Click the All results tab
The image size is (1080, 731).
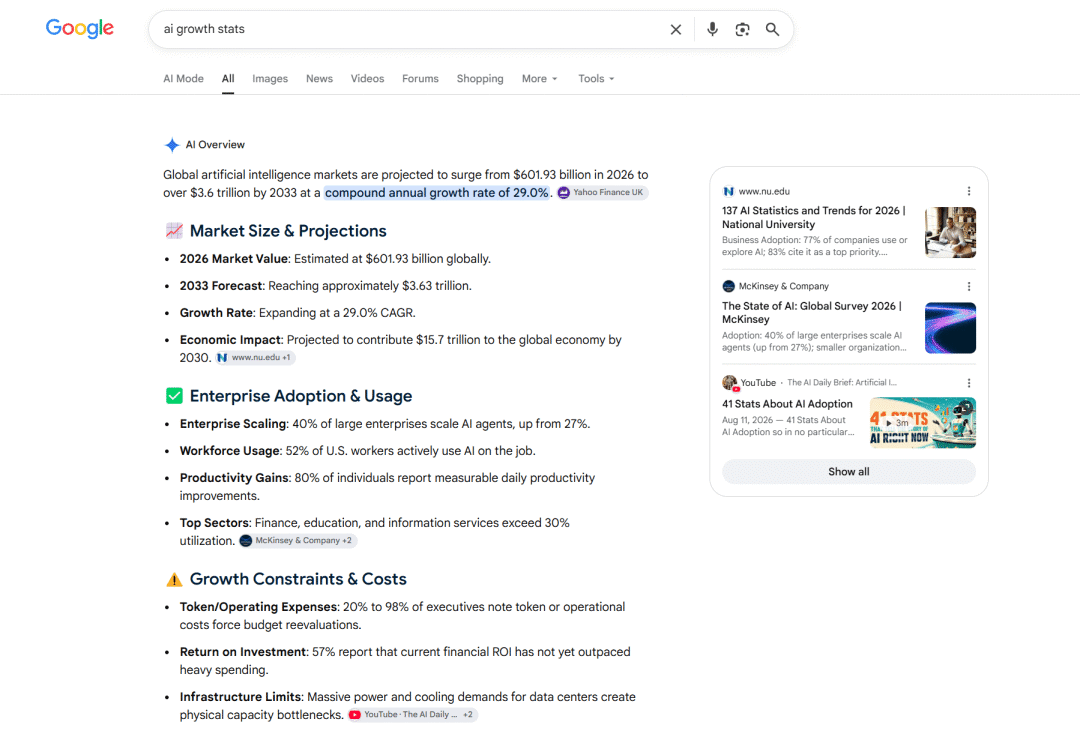coord(228,79)
